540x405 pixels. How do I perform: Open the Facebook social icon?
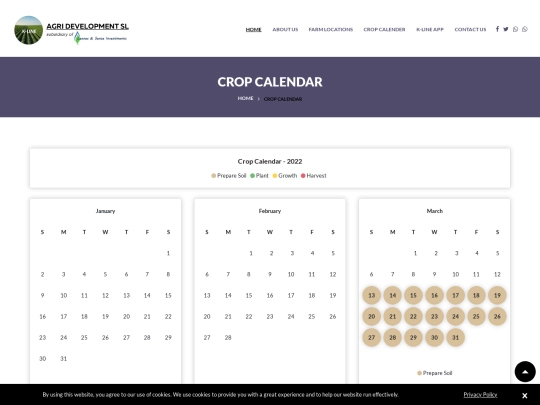pyautogui.click(x=497, y=29)
